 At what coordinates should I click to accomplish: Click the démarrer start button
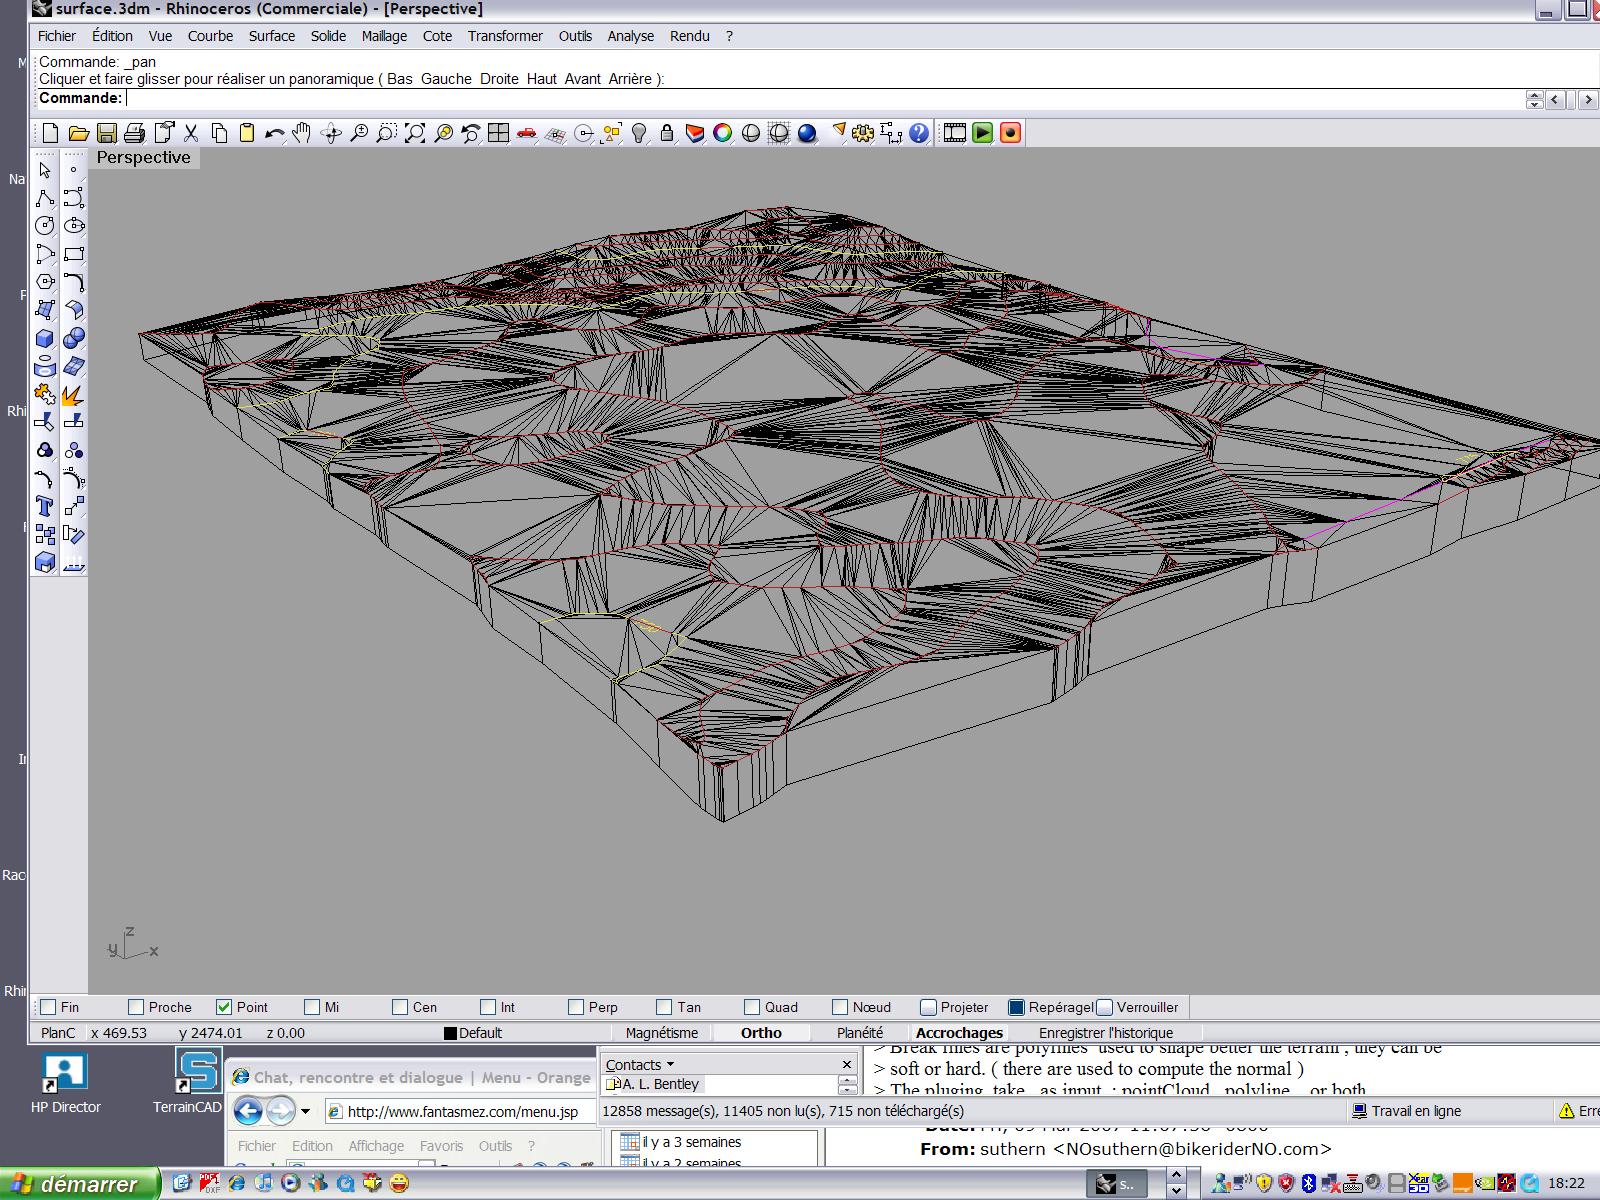(x=80, y=1184)
